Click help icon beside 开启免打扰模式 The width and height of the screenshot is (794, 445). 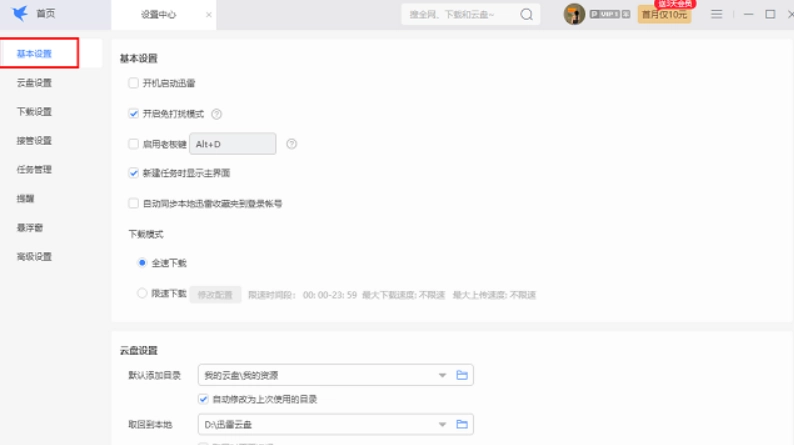point(216,114)
